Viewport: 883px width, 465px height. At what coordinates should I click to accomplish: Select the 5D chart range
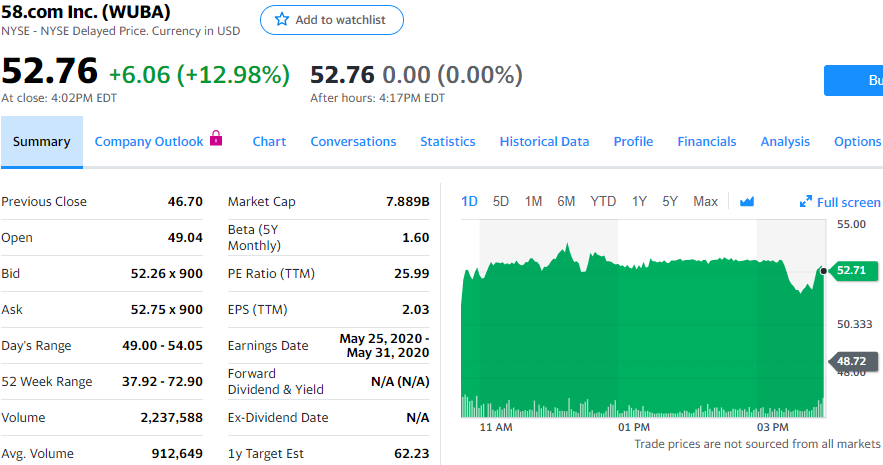click(x=501, y=202)
